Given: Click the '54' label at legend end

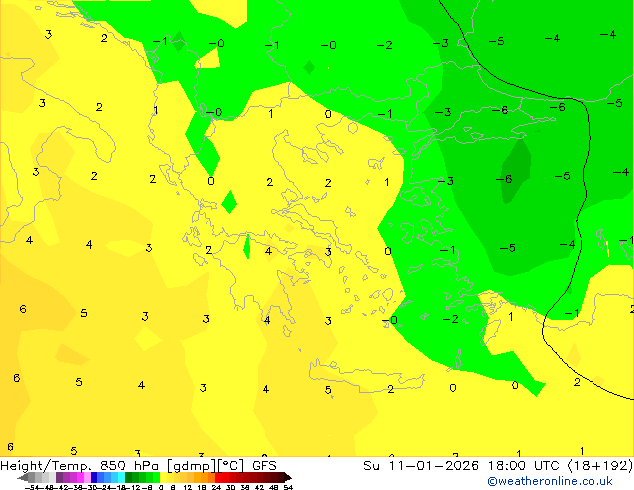Looking at the screenshot, I should click(288, 487).
